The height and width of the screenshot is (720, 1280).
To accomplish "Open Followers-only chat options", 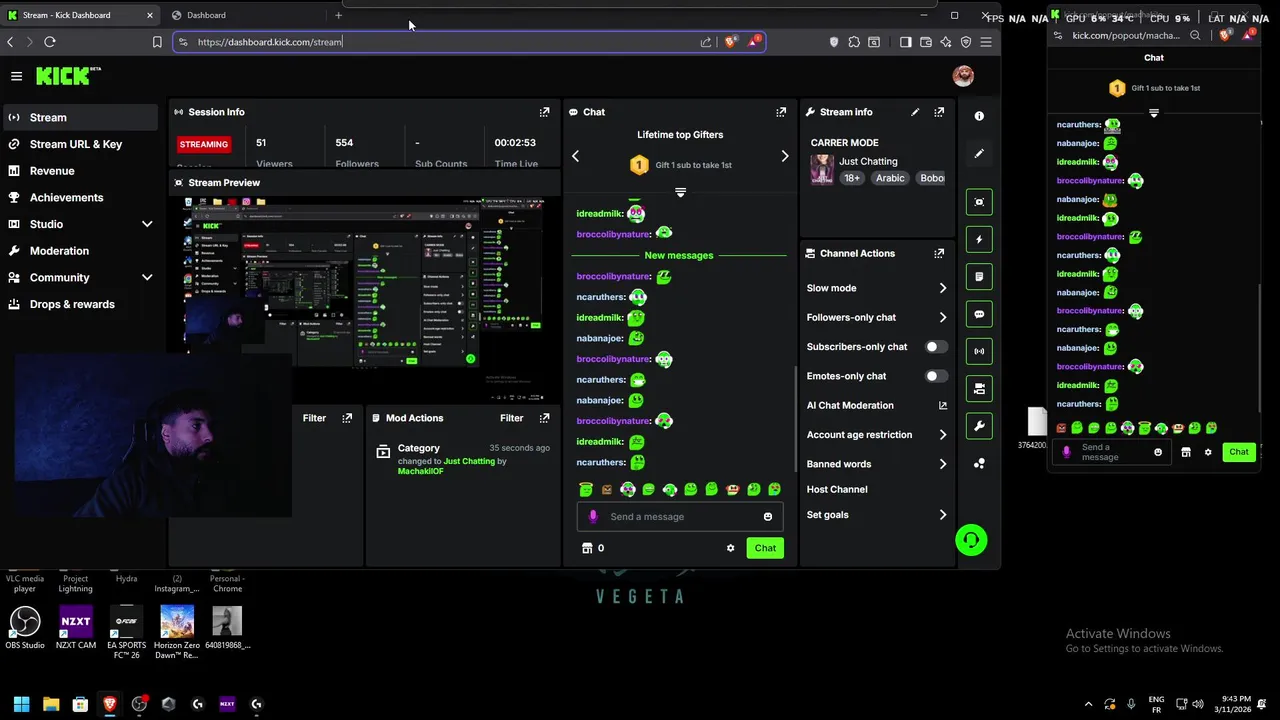I will [876, 317].
